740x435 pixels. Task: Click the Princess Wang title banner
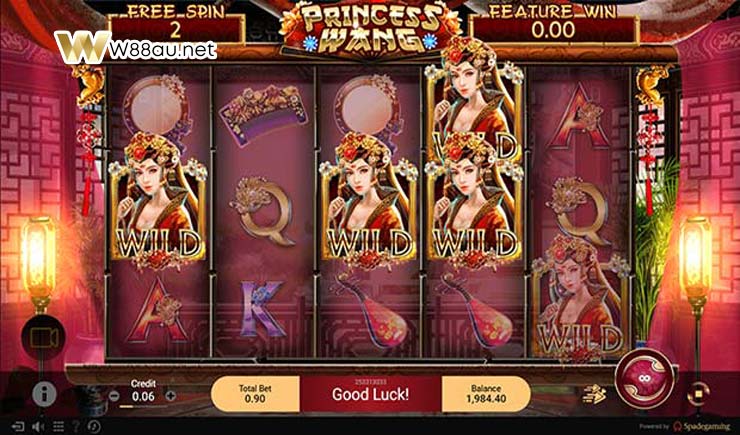(x=370, y=29)
